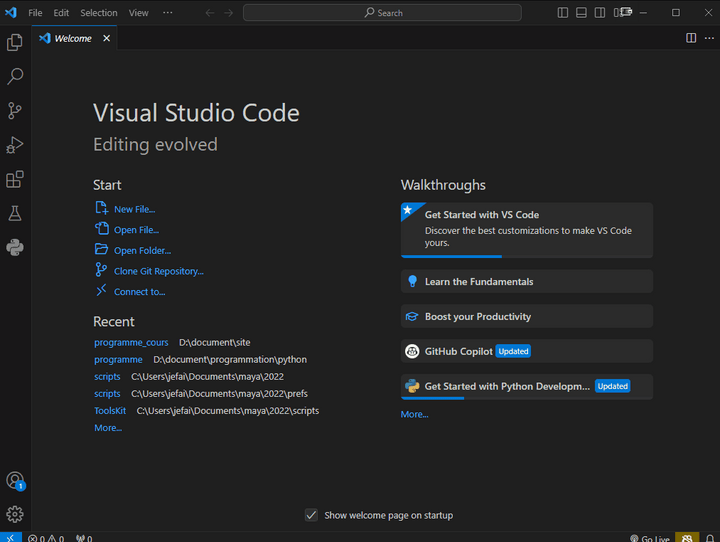Click errors and warnings status indicator
Image resolution: width=720 pixels, height=542 pixels.
point(46,538)
